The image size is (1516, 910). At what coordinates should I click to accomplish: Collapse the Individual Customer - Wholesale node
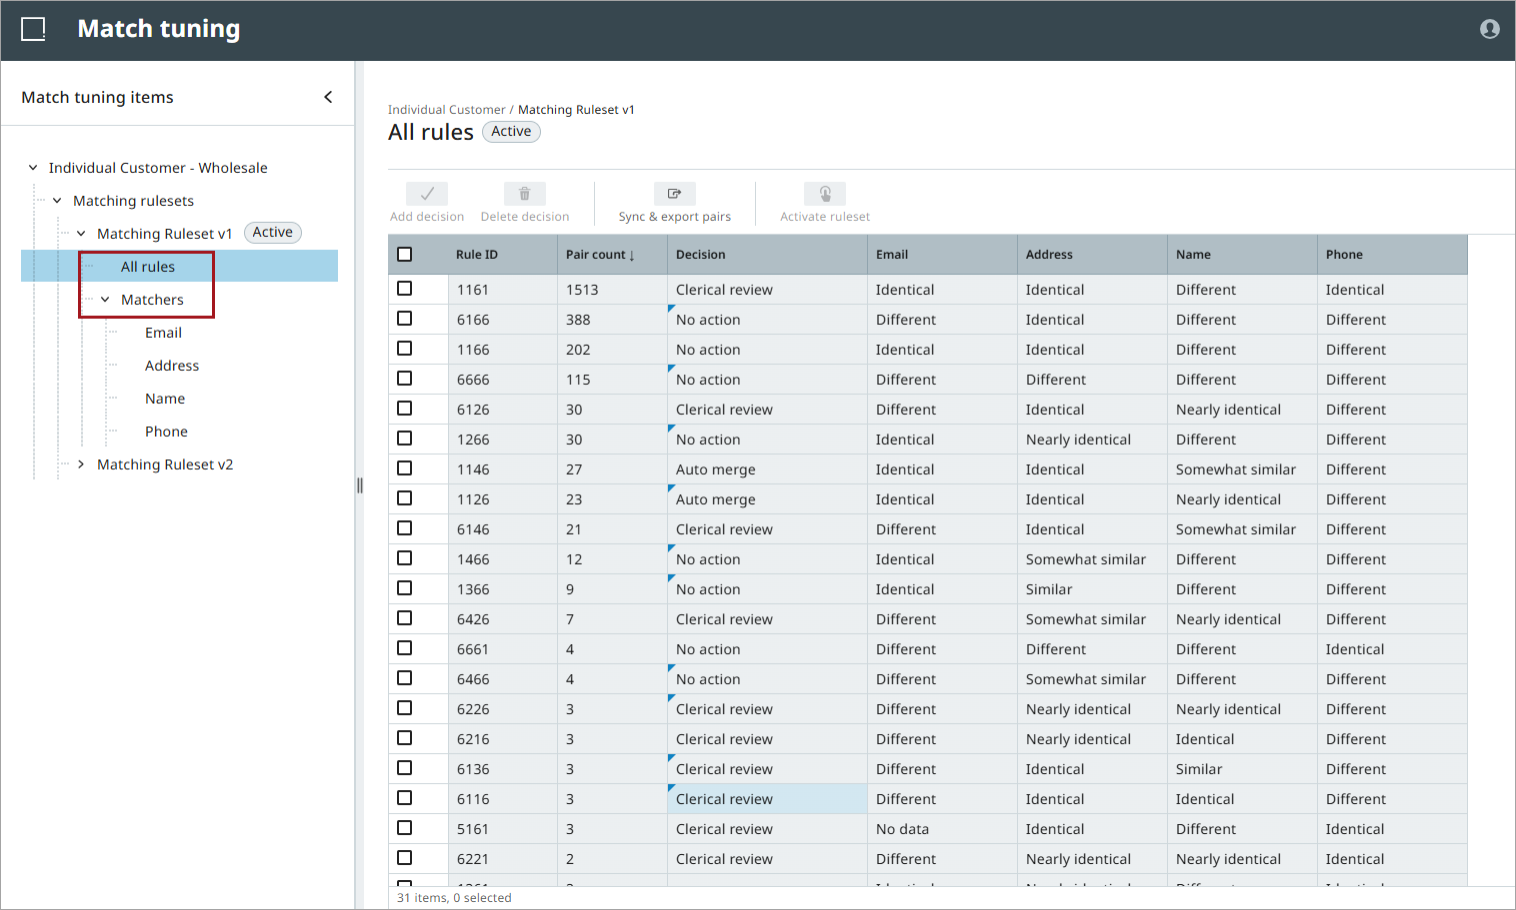click(33, 168)
